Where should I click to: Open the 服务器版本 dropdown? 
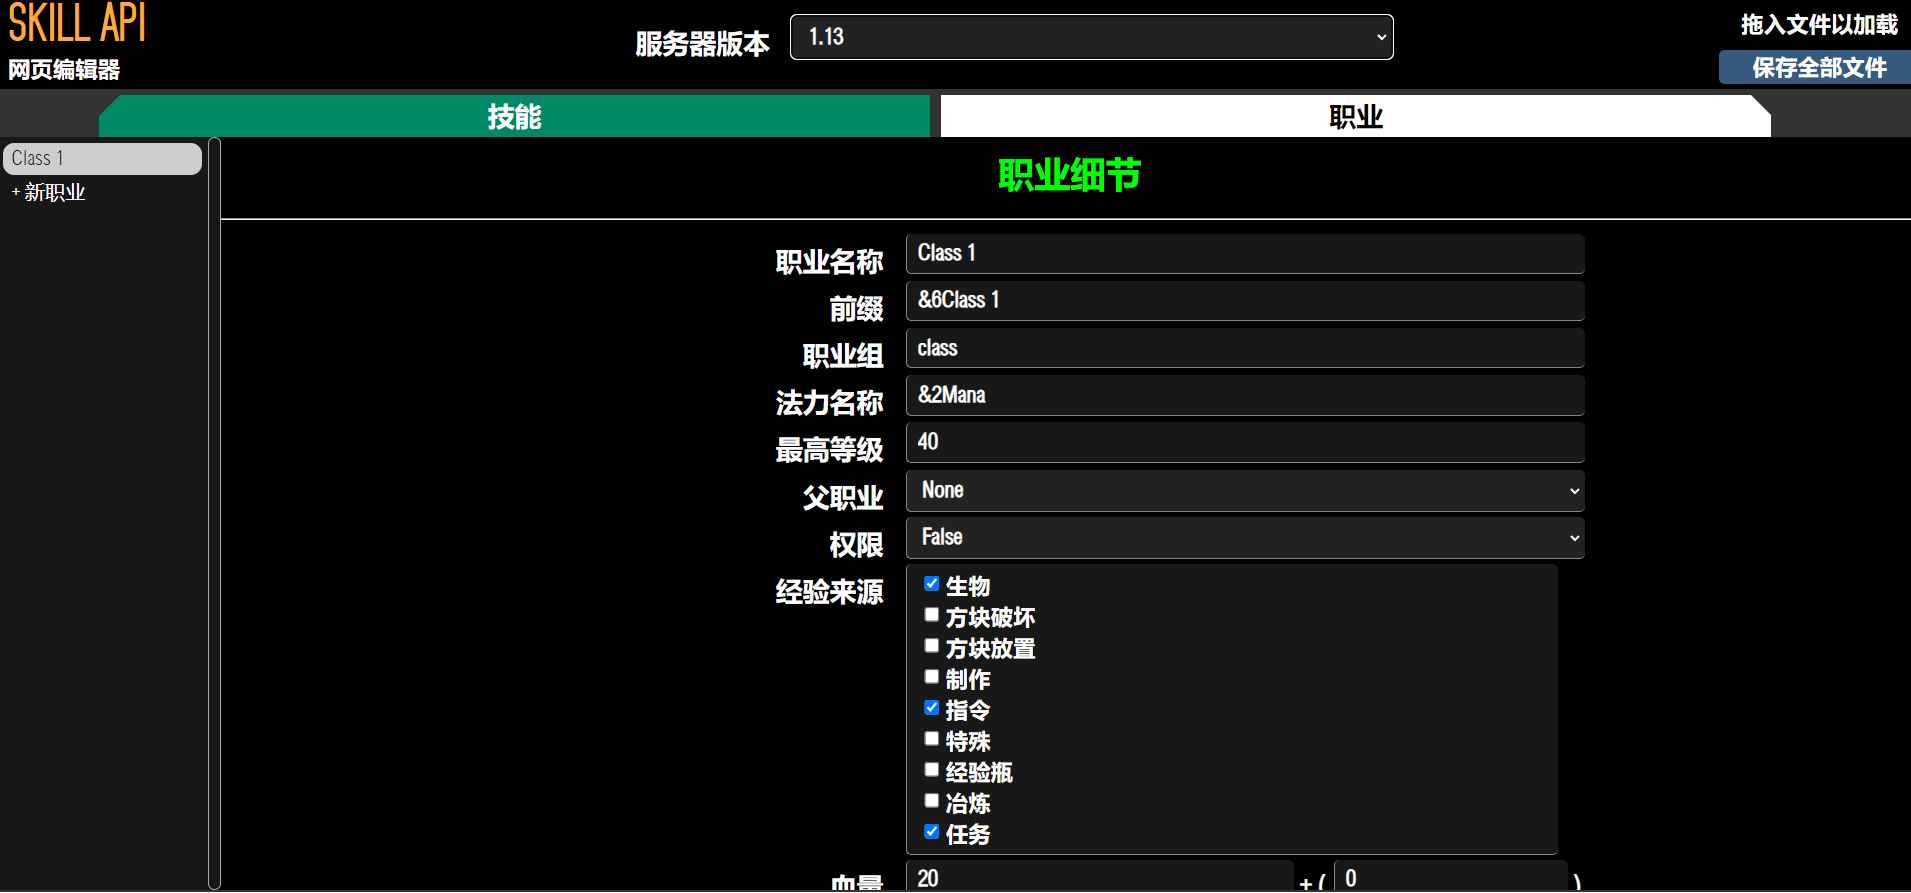pos(1090,37)
